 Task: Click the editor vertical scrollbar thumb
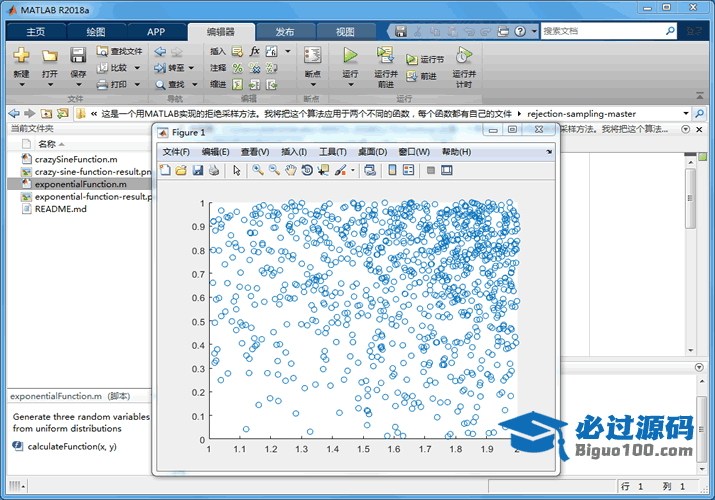(x=690, y=199)
